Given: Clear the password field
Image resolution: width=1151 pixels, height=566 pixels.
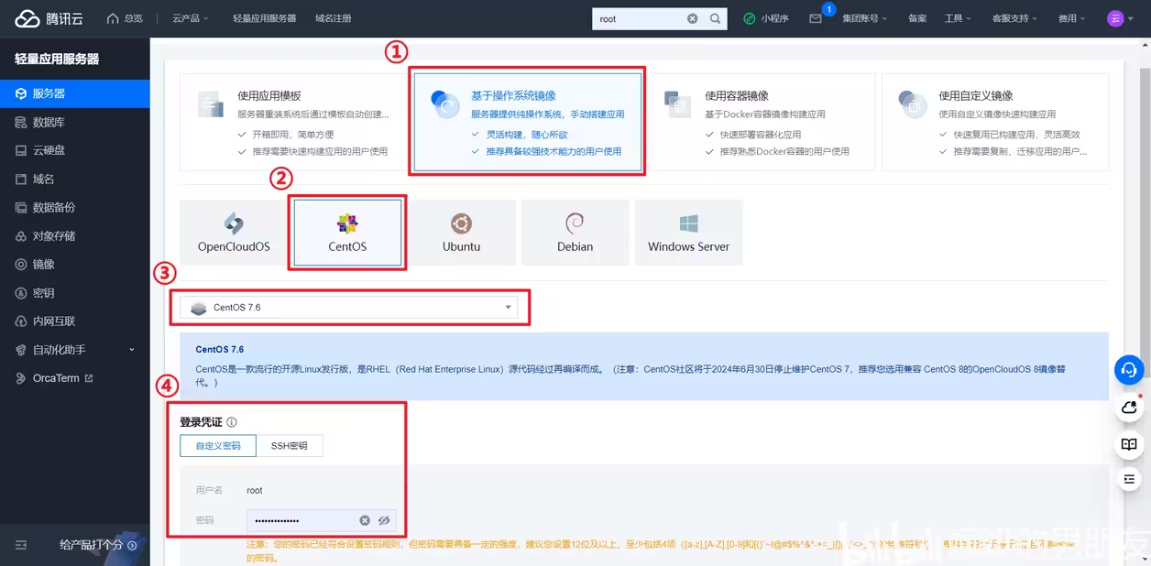Looking at the screenshot, I should [364, 520].
